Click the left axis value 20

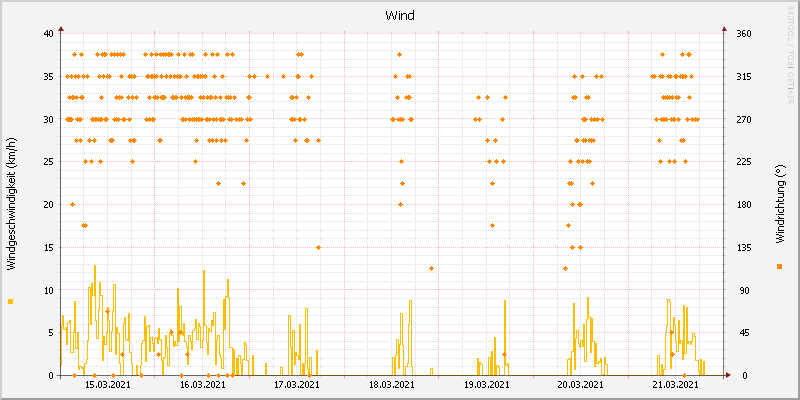48,205
